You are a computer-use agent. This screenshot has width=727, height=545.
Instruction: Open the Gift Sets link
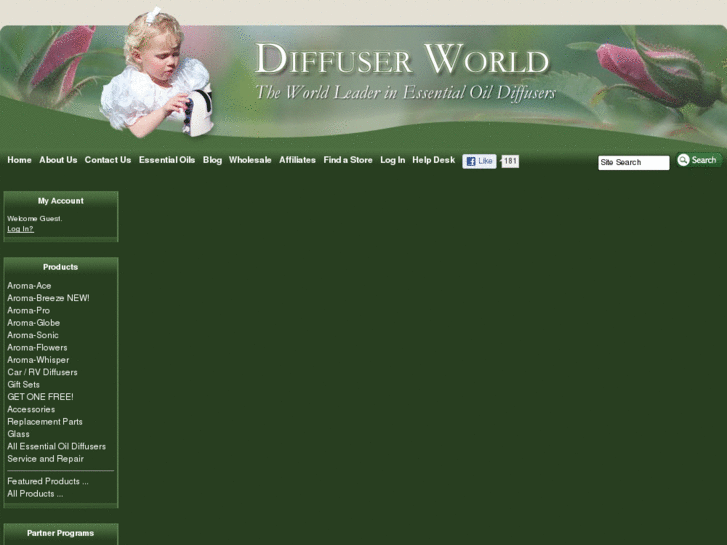23,385
